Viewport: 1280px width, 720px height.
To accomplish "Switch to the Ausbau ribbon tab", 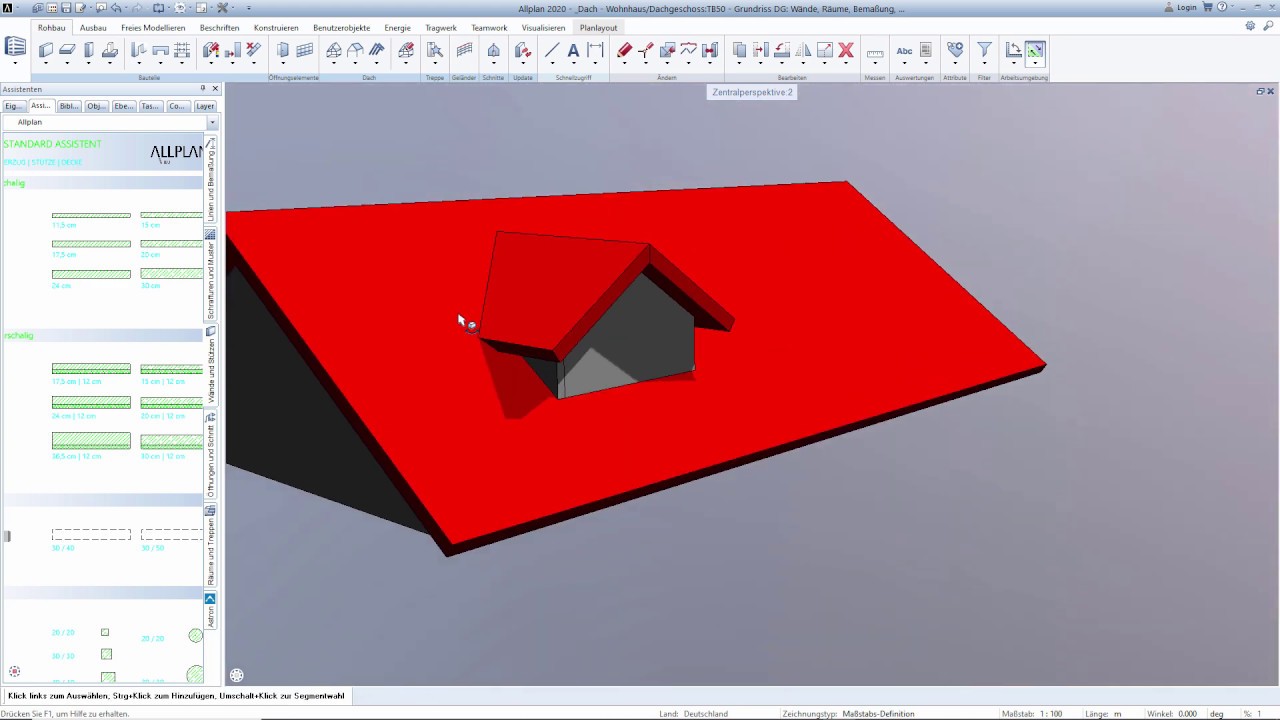I will 93,28.
